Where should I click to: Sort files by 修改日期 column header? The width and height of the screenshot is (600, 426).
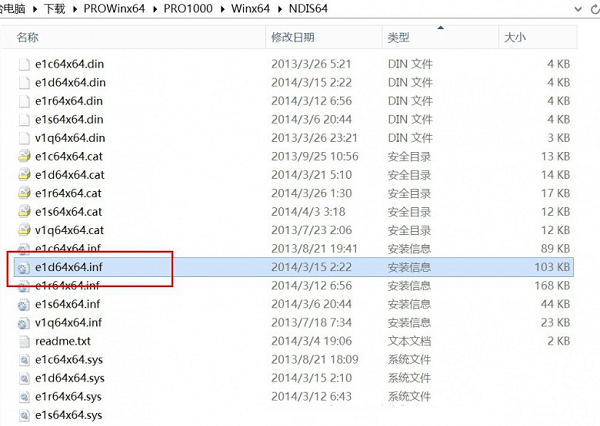(x=292, y=37)
